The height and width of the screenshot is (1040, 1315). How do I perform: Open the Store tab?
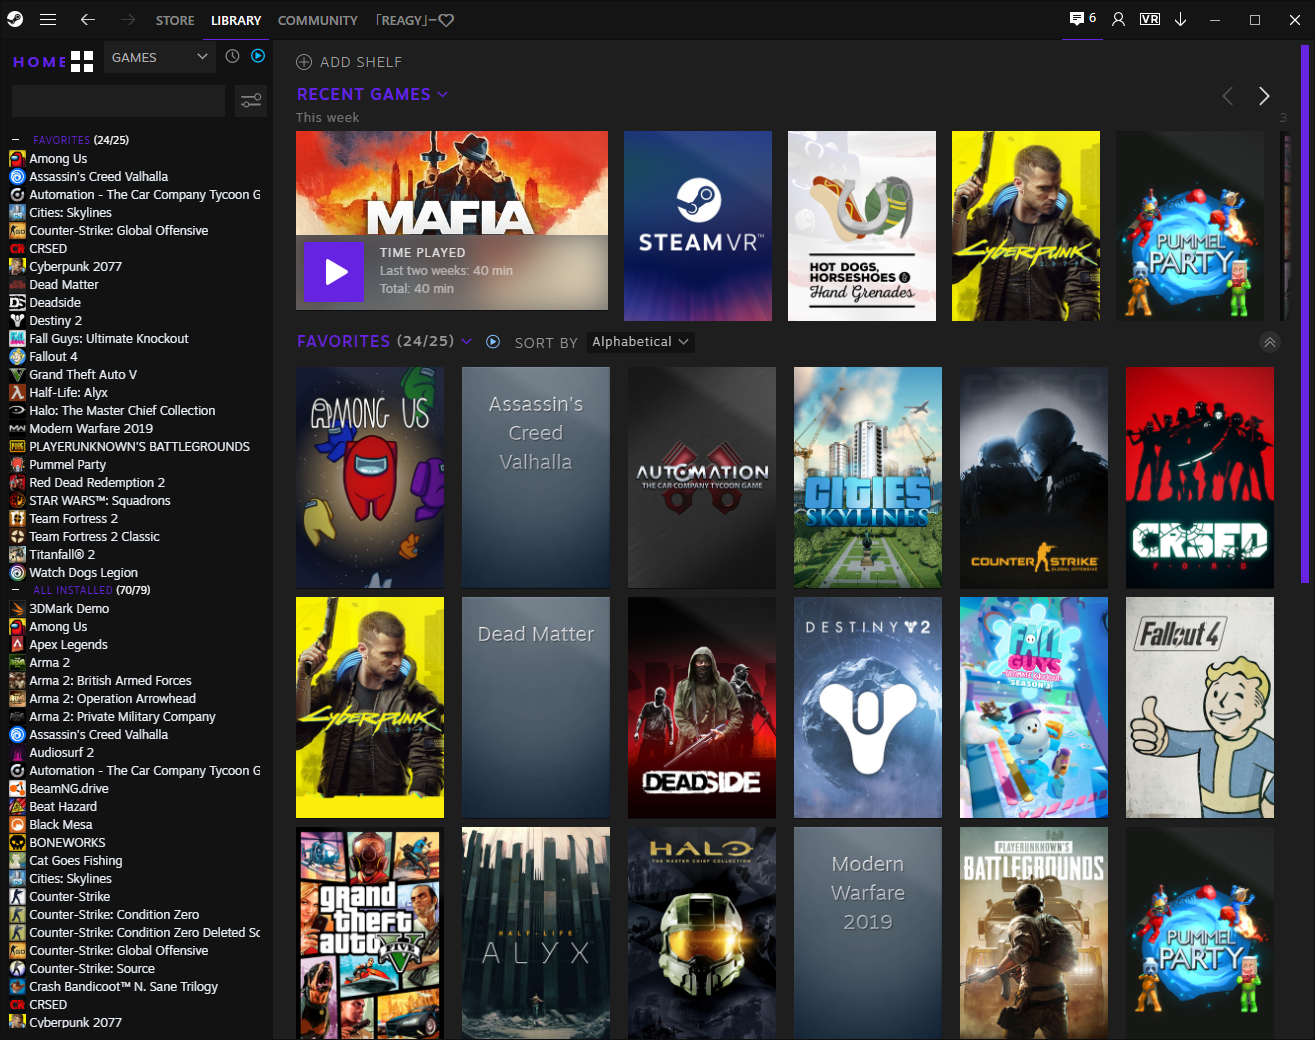click(x=175, y=20)
